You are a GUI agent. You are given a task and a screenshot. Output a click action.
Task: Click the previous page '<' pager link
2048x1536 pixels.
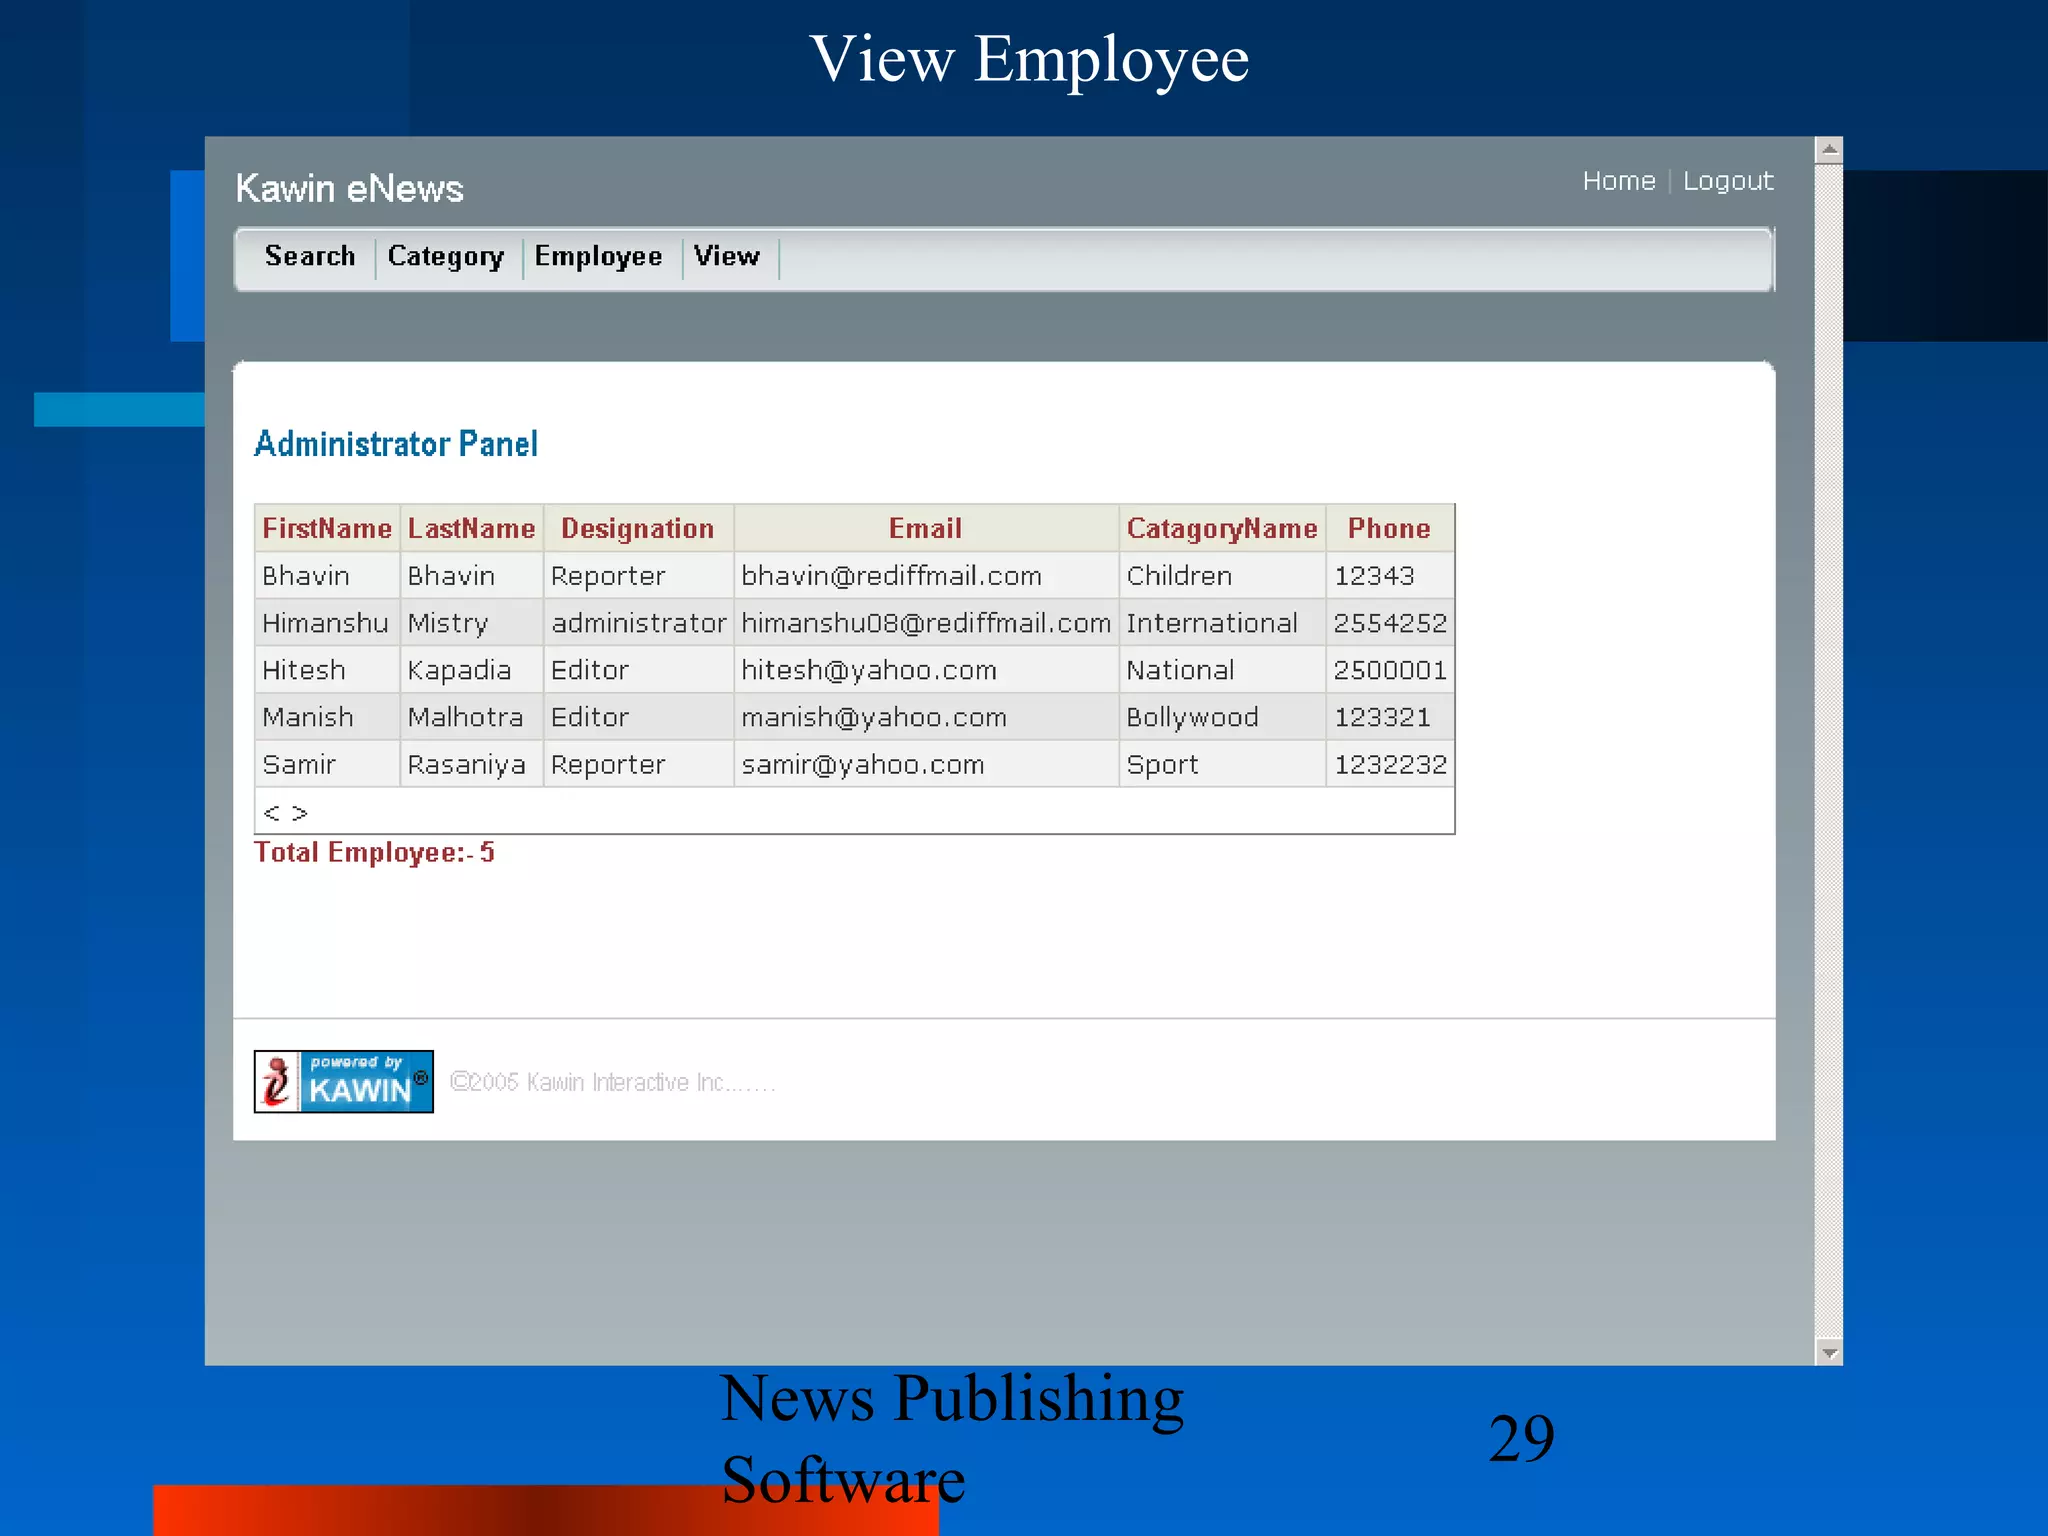(x=271, y=813)
